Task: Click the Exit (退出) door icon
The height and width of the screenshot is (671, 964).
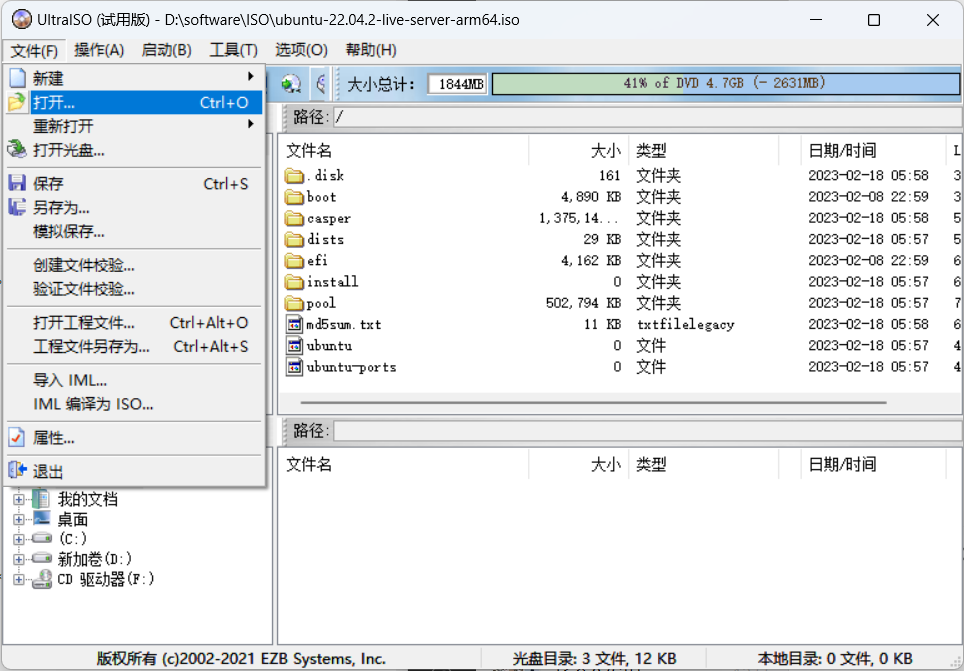Action: (17, 471)
